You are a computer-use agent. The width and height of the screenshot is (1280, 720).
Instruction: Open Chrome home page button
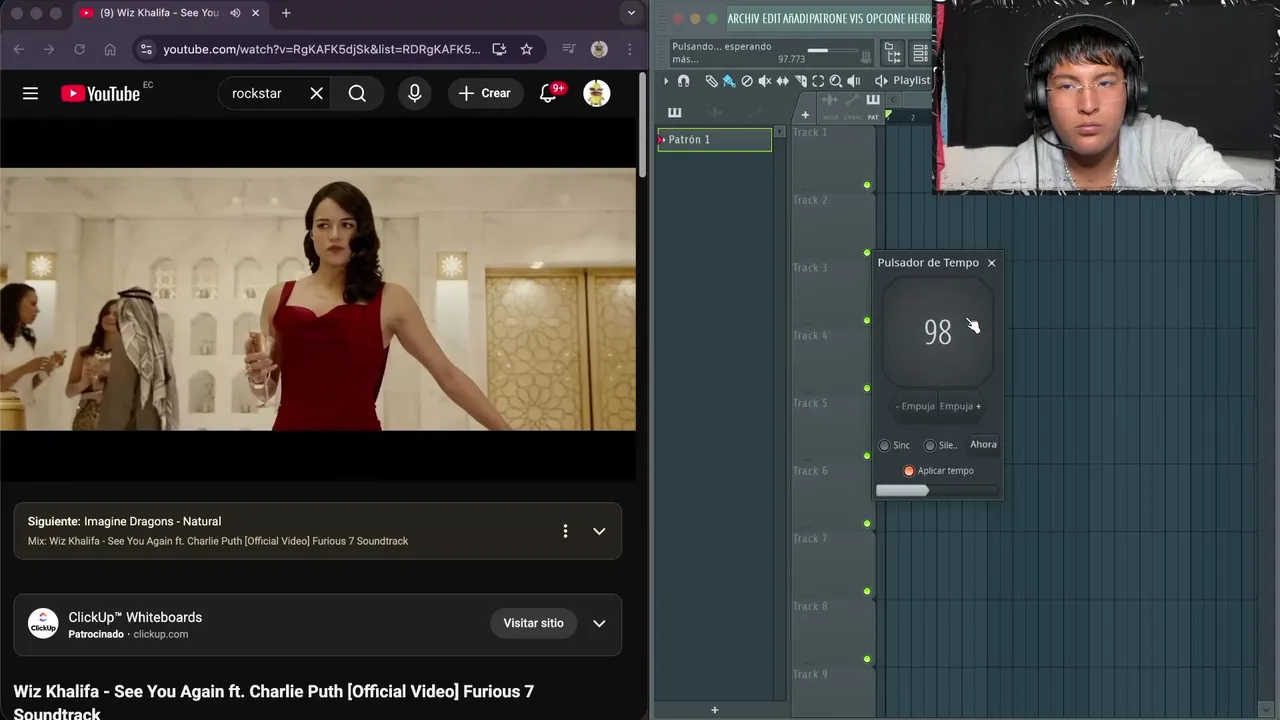[x=110, y=49]
